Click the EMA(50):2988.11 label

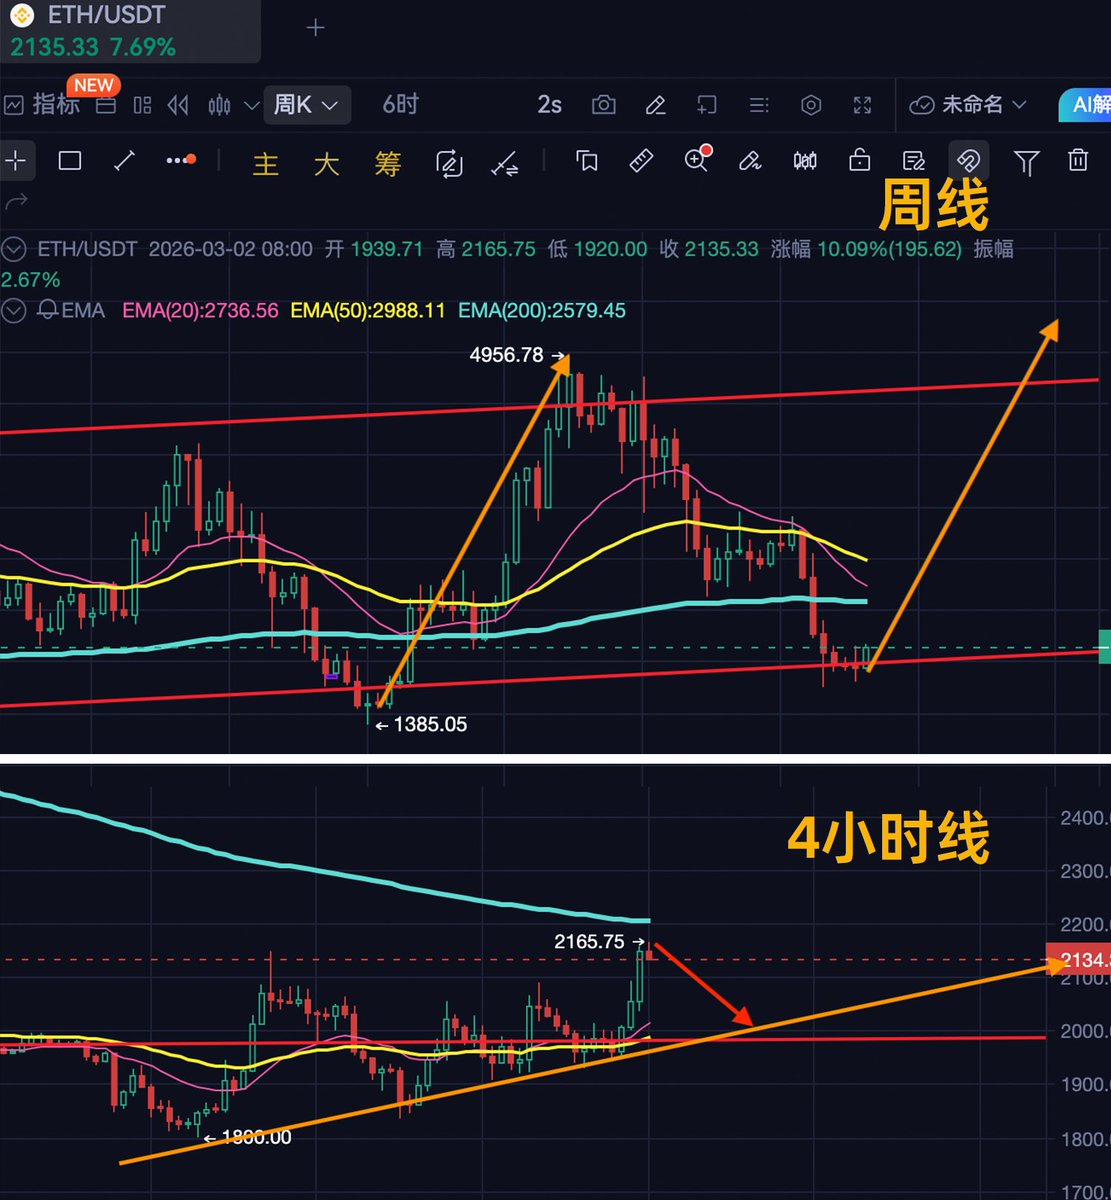tap(368, 310)
